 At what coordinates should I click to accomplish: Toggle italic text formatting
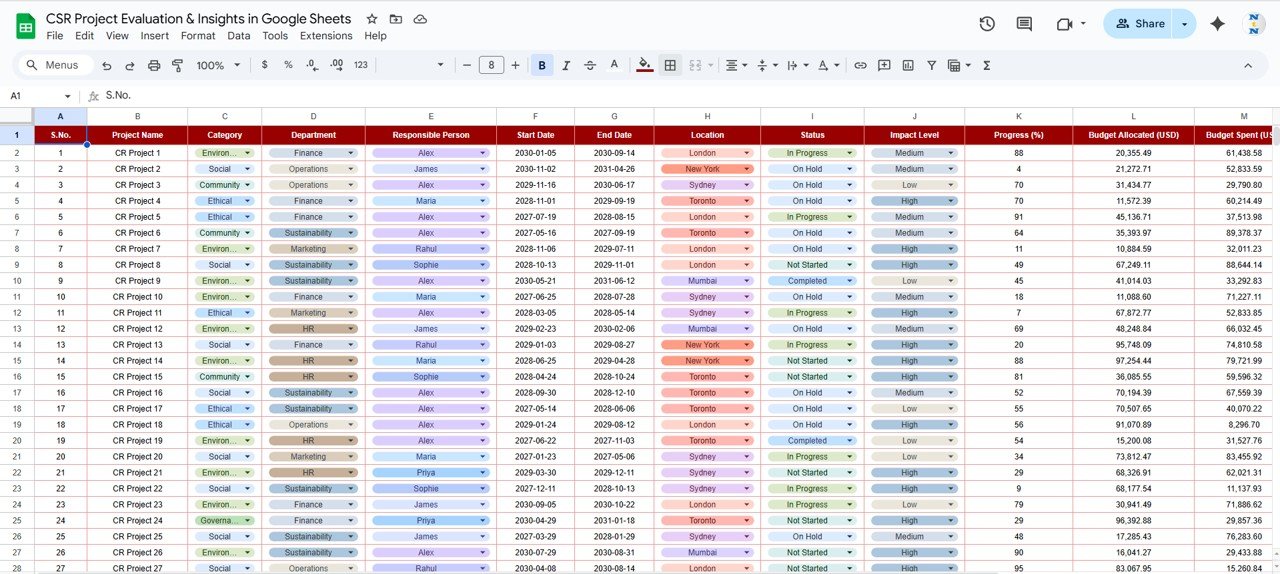tap(566, 65)
